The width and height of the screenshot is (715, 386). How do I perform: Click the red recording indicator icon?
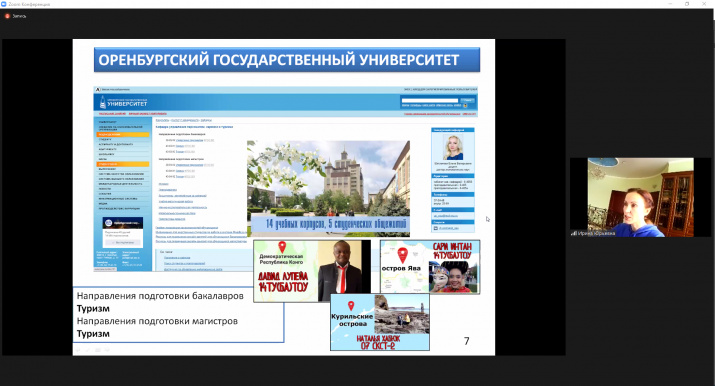[x=7, y=16]
